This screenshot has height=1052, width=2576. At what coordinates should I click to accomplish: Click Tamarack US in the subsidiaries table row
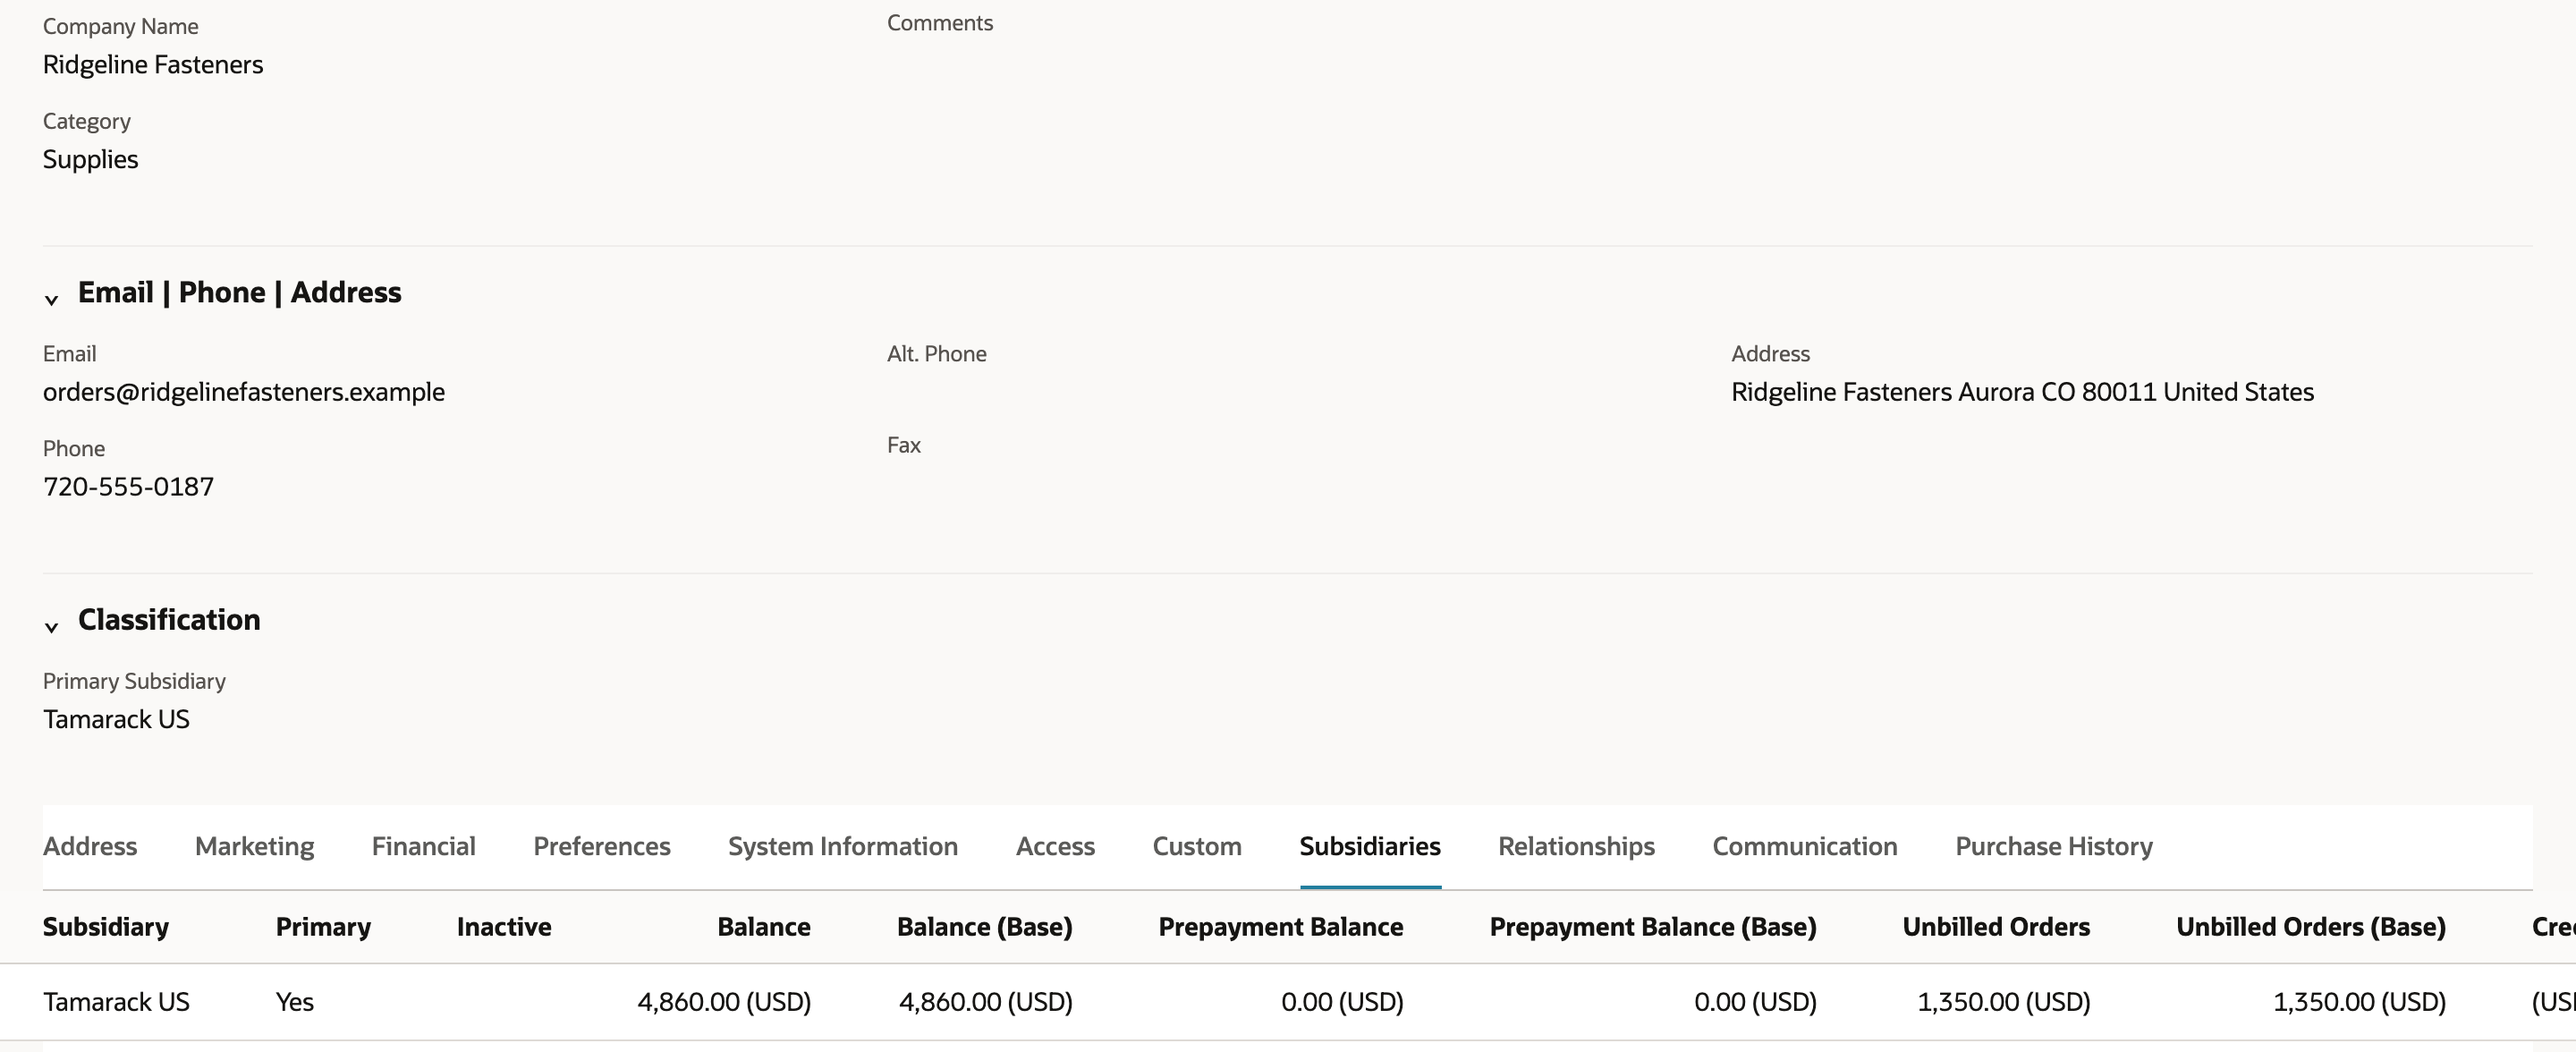pyautogui.click(x=116, y=1002)
